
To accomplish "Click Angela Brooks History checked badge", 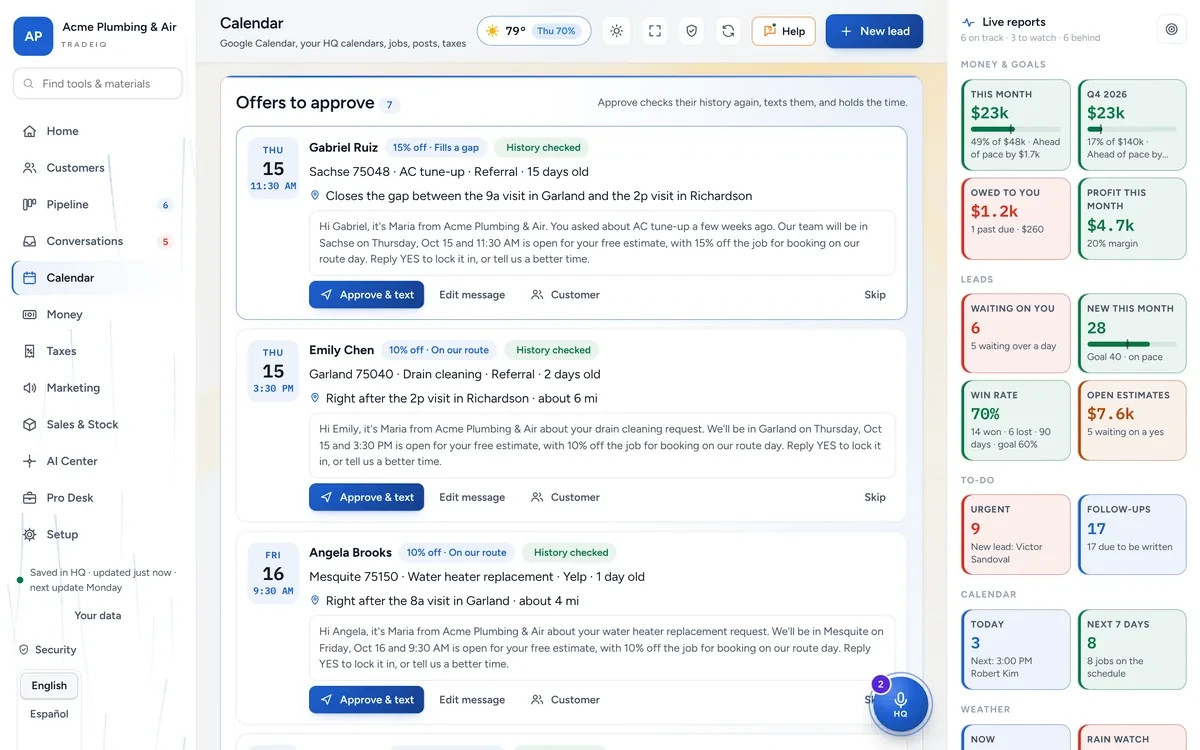I will (571, 553).
